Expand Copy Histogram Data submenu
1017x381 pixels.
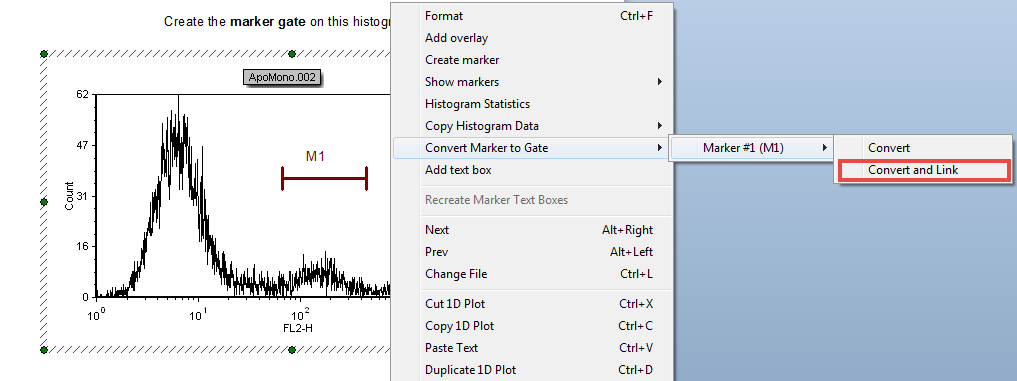click(x=532, y=126)
